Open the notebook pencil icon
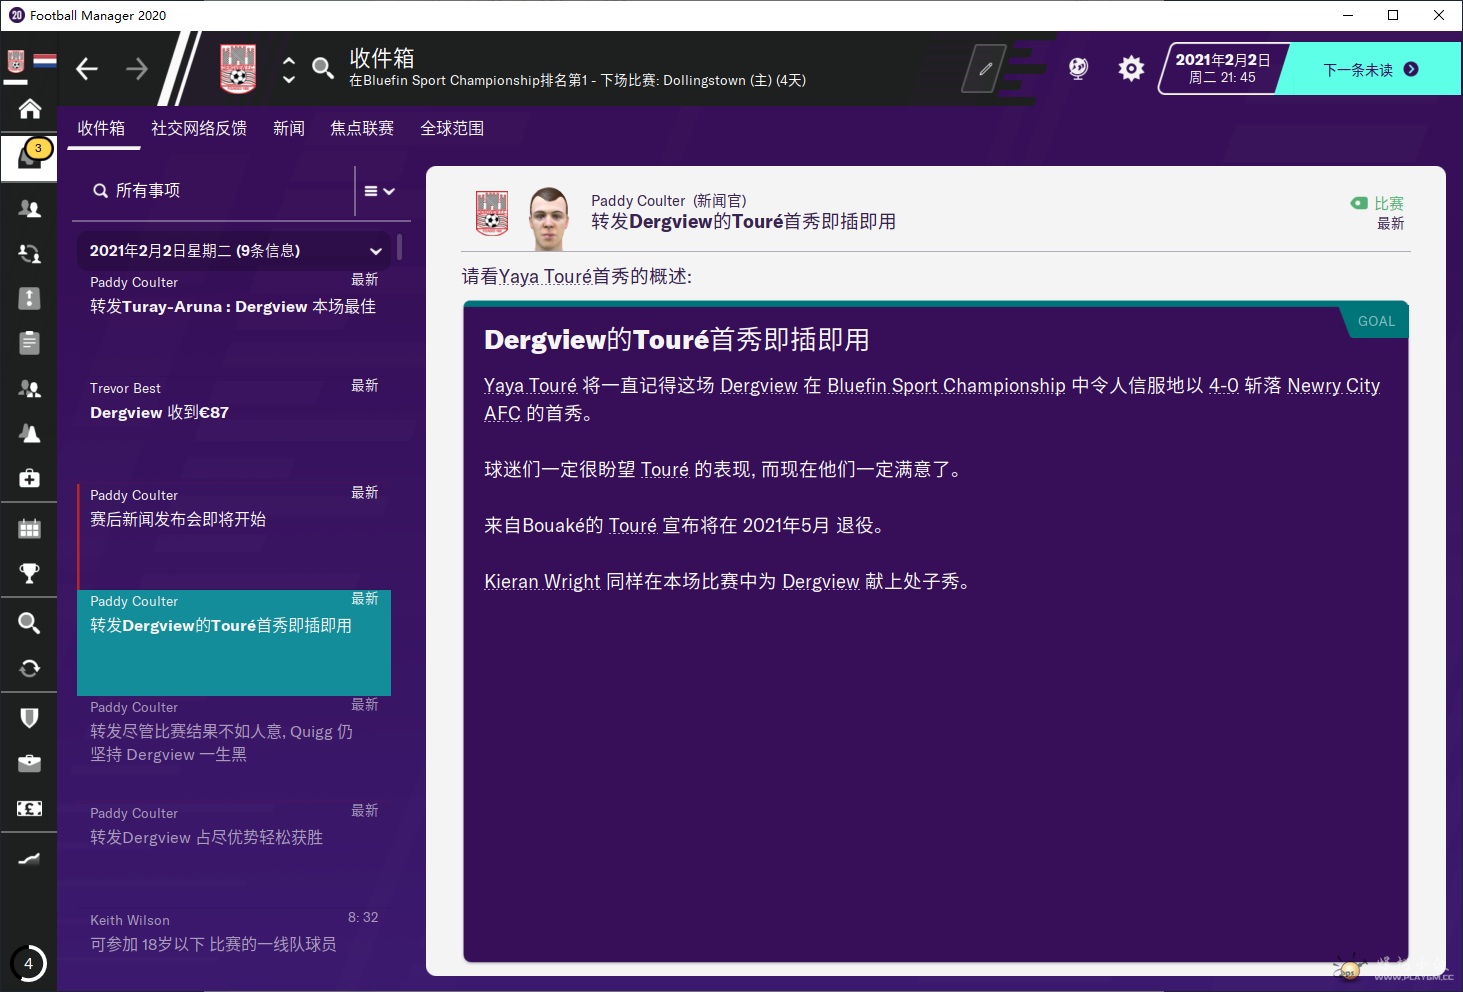Screen dimensions: 1463x992 pos(984,68)
